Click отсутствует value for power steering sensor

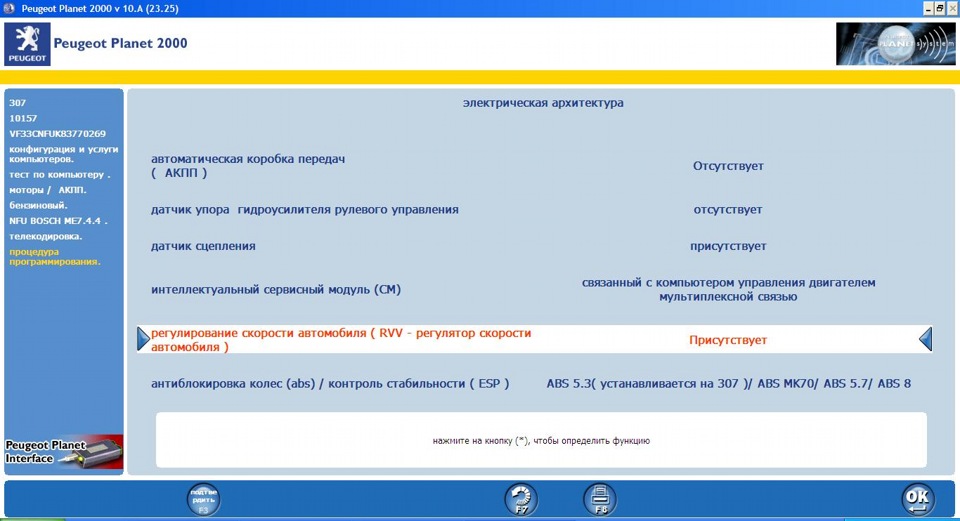click(728, 209)
